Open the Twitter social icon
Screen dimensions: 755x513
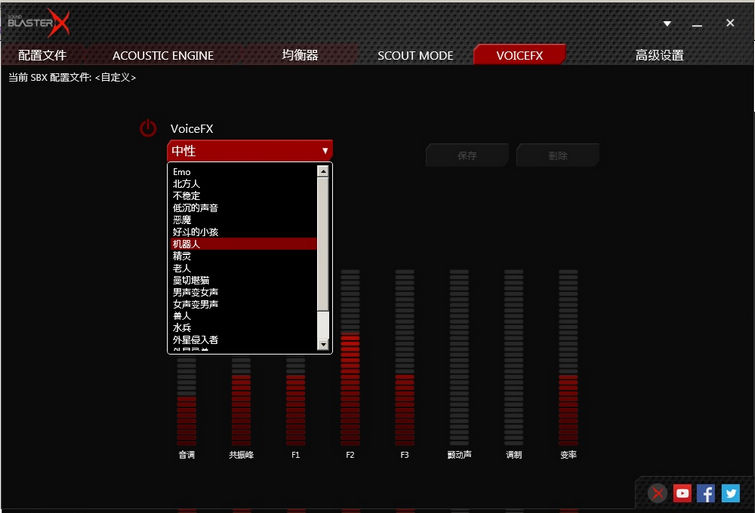point(730,493)
